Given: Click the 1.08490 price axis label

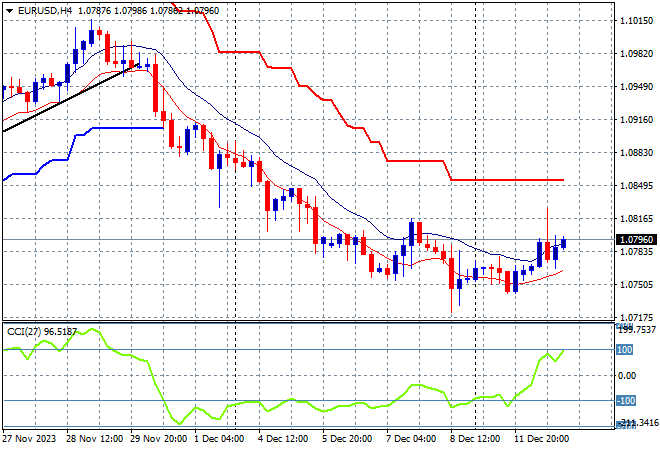Looking at the screenshot, I should [632, 186].
